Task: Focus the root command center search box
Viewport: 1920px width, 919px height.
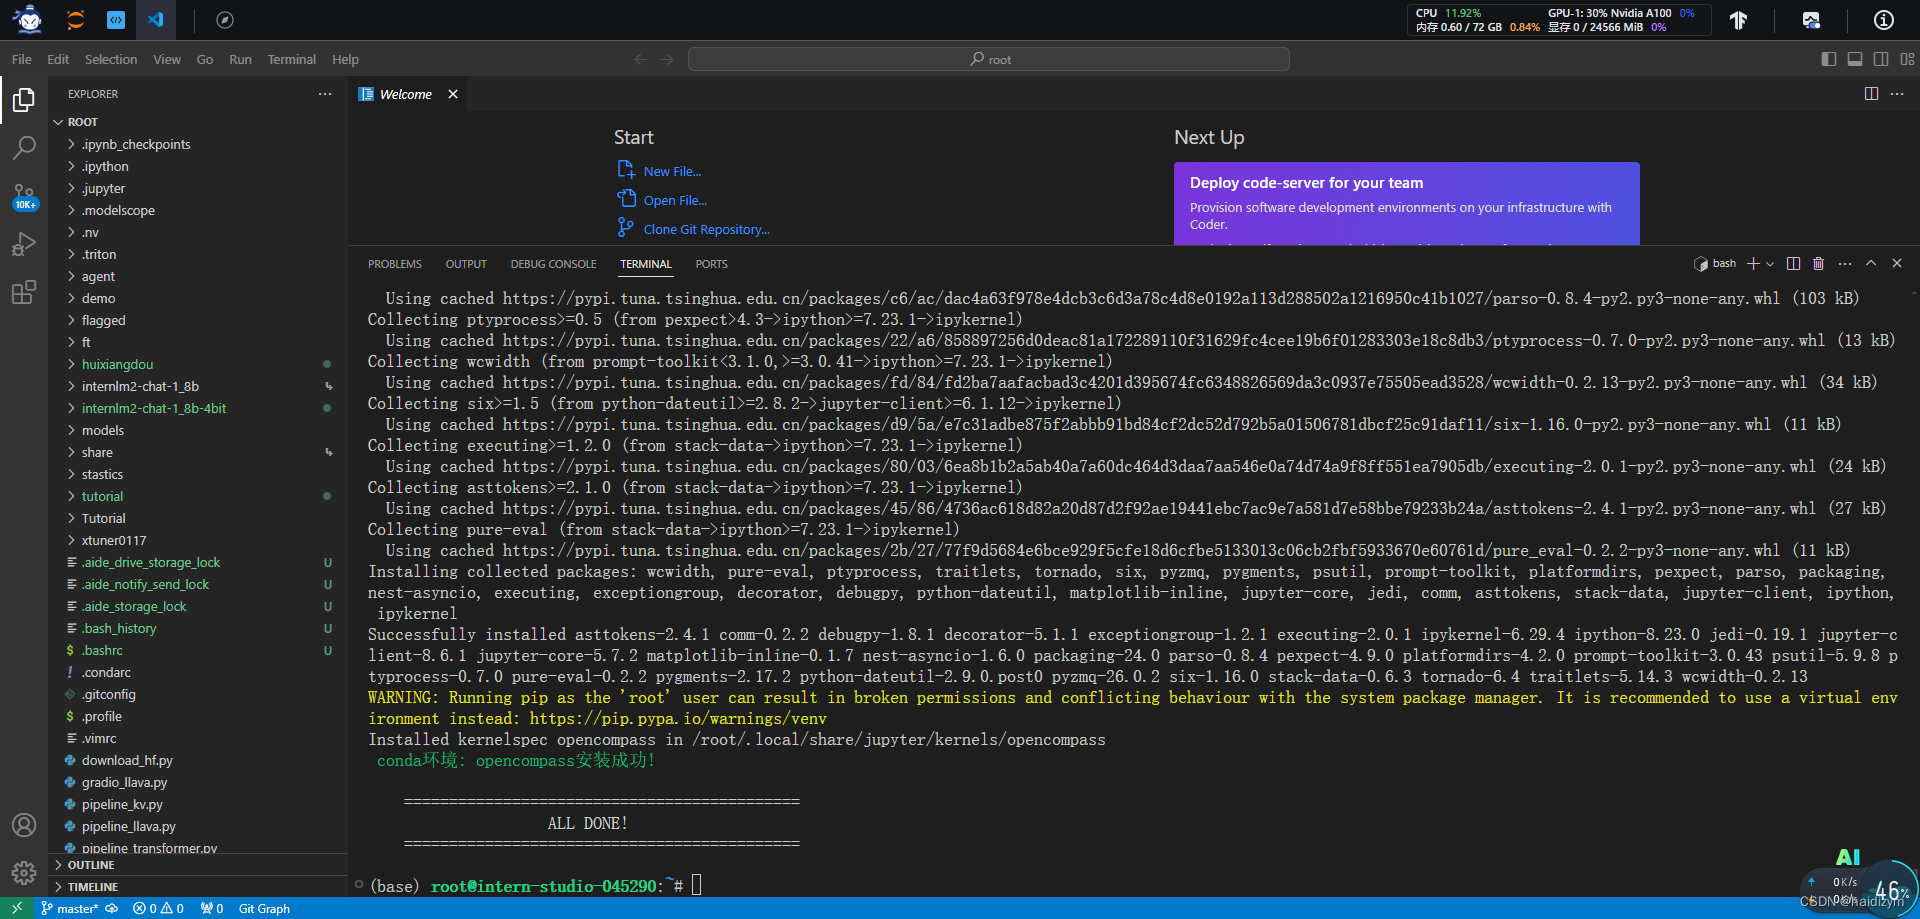Action: pyautogui.click(x=989, y=59)
